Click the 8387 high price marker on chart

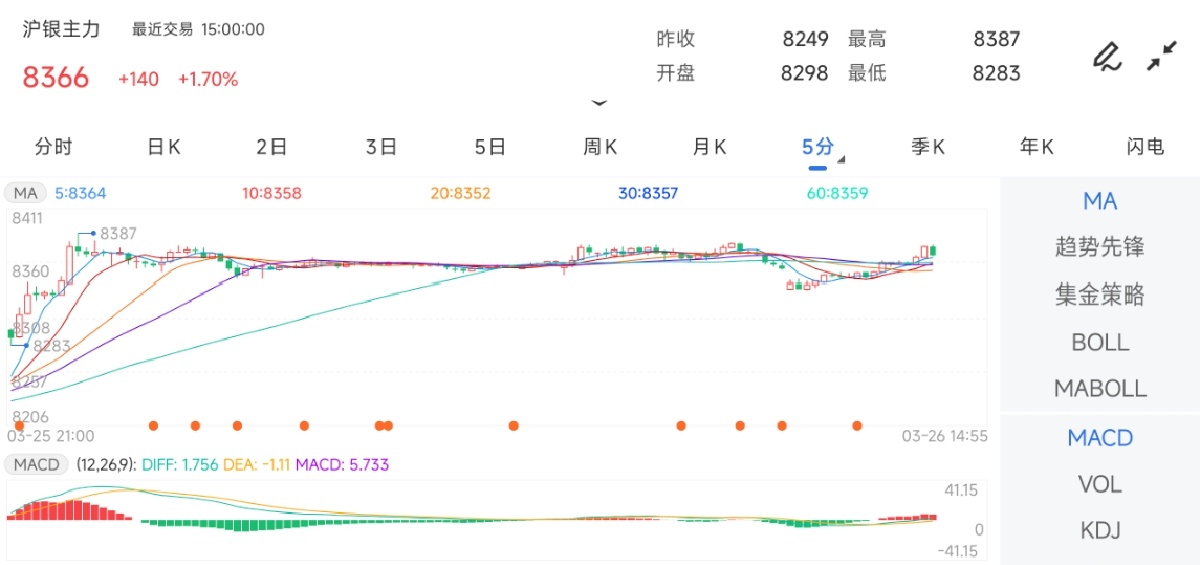118,233
